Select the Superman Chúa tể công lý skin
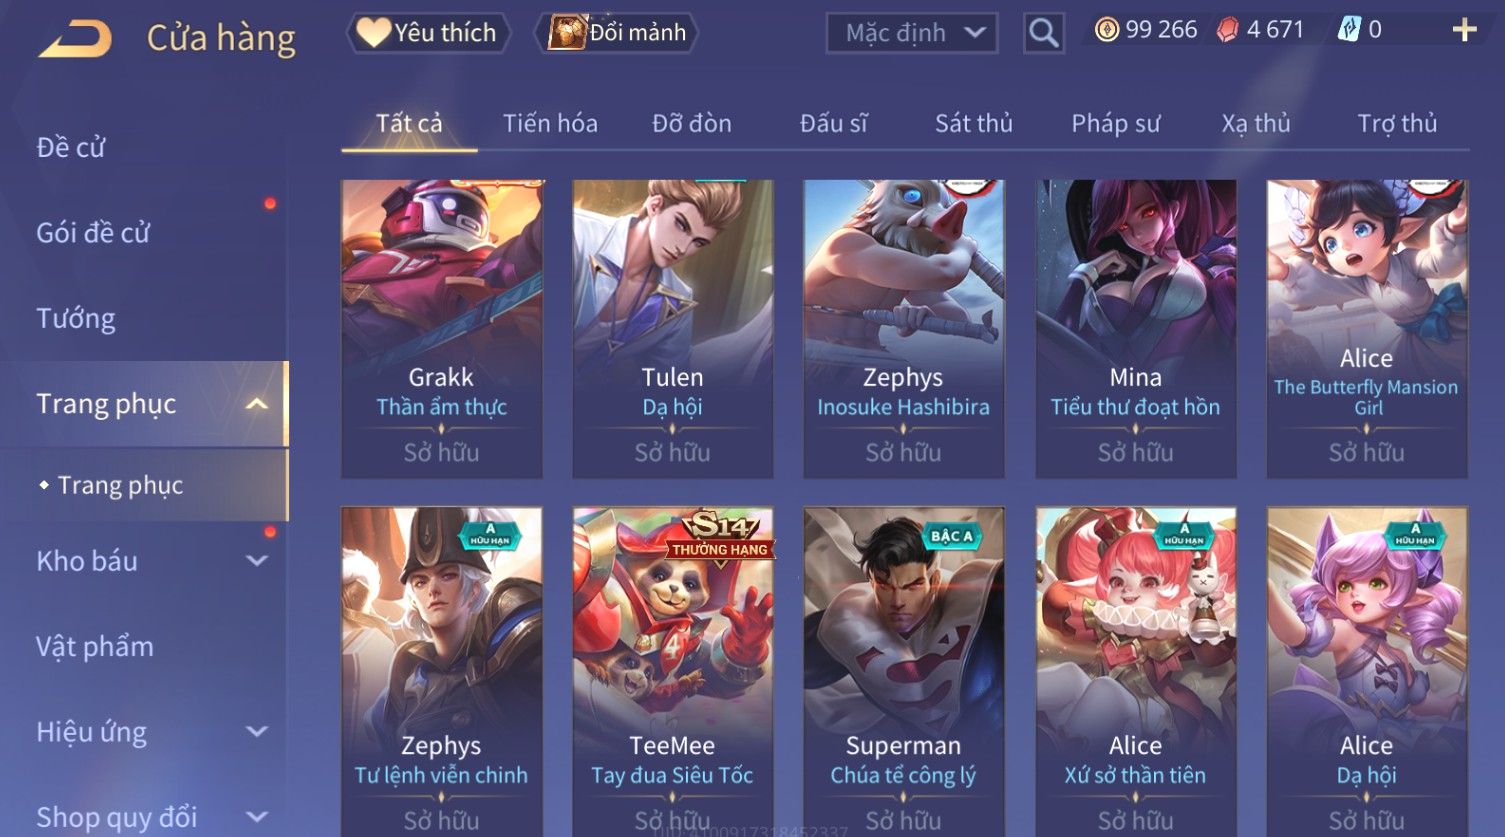Viewport: 1505px width, 837px height. (x=904, y=671)
